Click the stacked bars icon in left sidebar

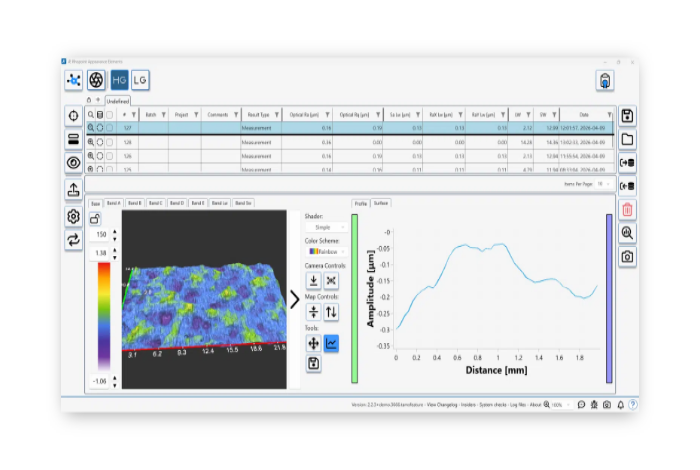point(74,139)
